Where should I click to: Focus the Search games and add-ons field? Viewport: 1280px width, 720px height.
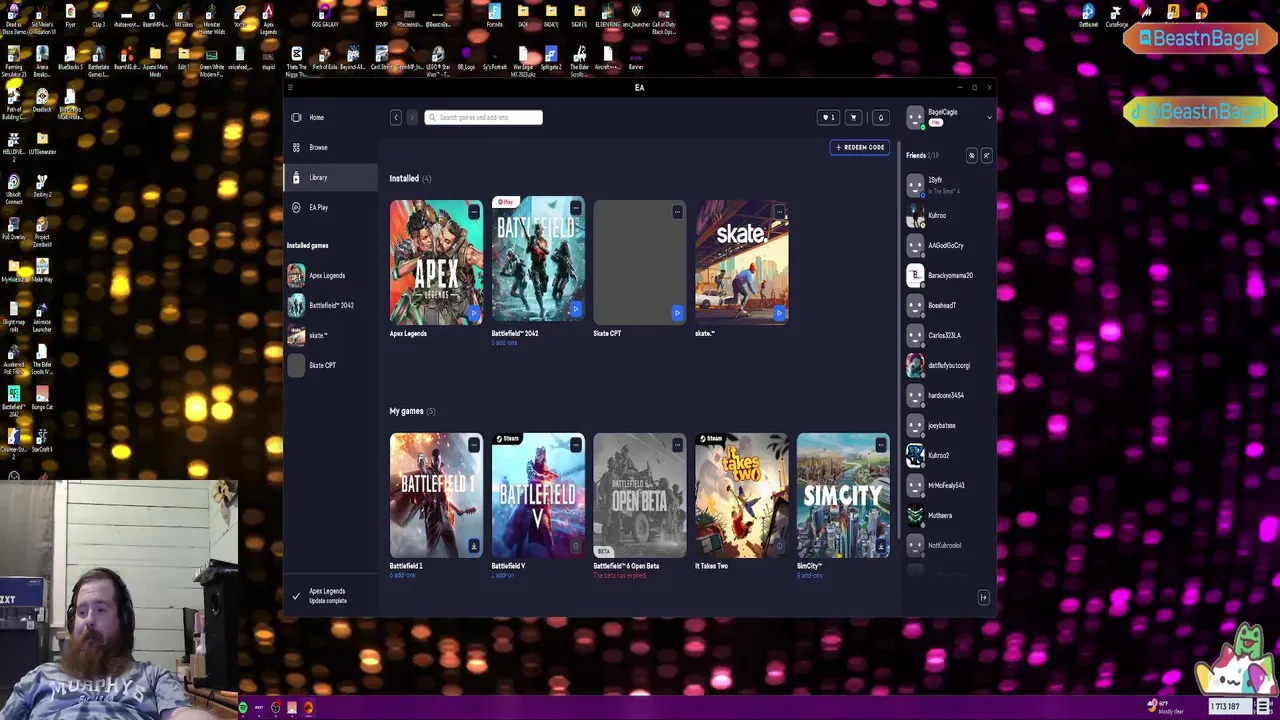pos(483,117)
